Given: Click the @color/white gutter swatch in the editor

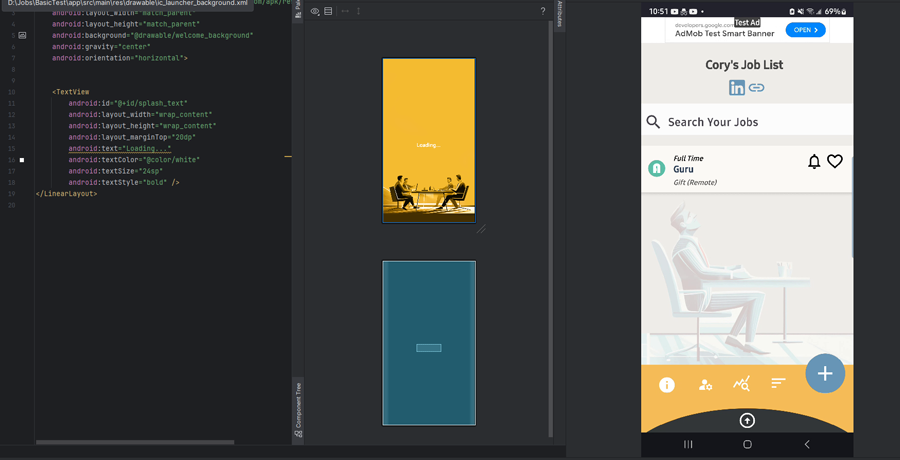Looking at the screenshot, I should (22, 160).
